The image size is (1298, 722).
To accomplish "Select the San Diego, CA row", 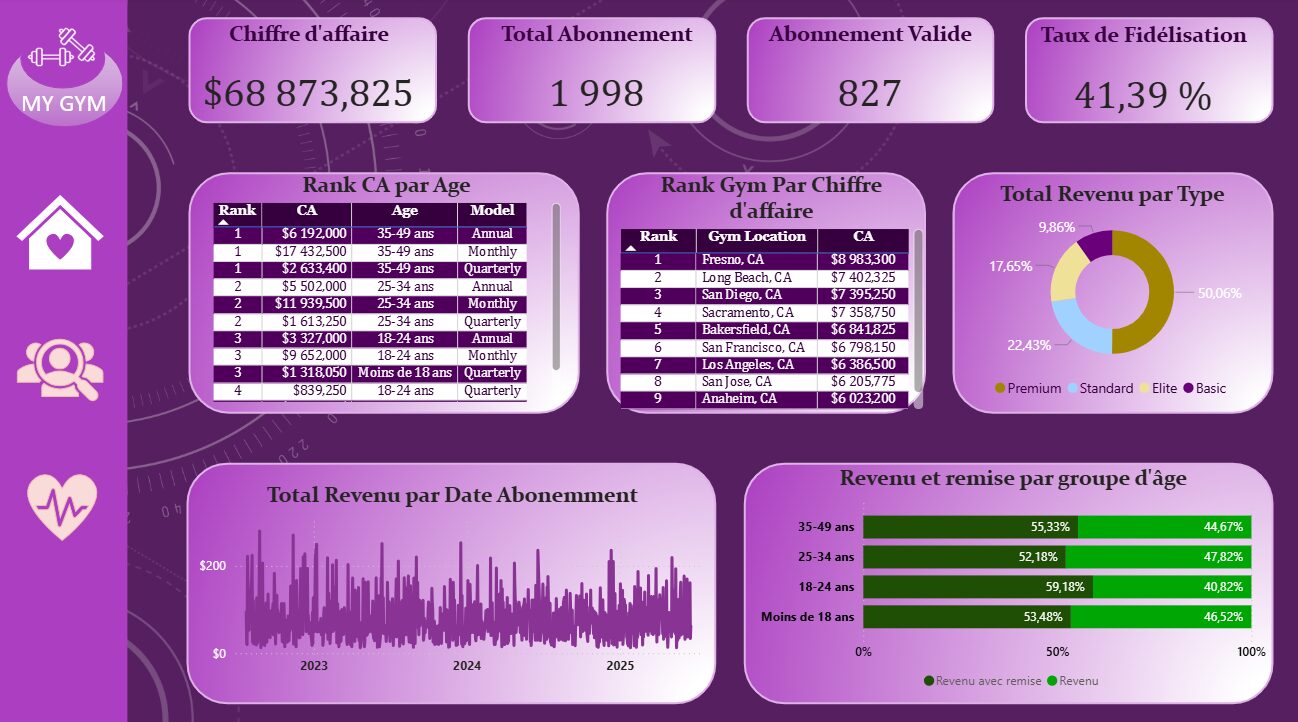I will coord(765,295).
